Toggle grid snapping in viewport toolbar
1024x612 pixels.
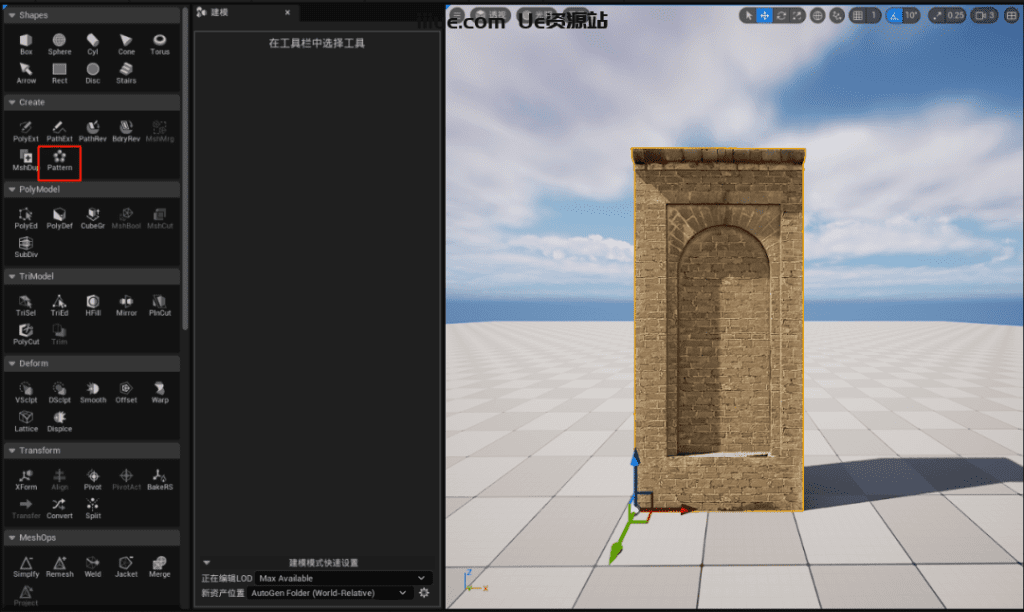click(858, 15)
